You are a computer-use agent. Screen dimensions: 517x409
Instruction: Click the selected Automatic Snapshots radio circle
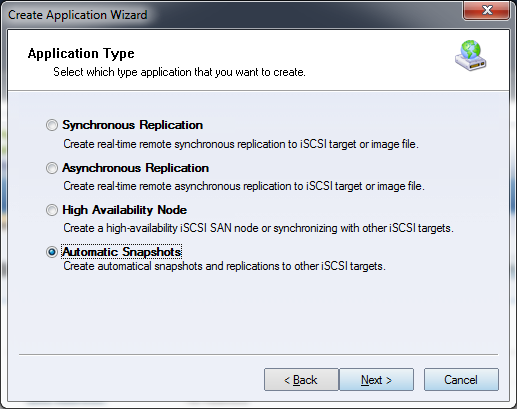[x=52, y=252]
